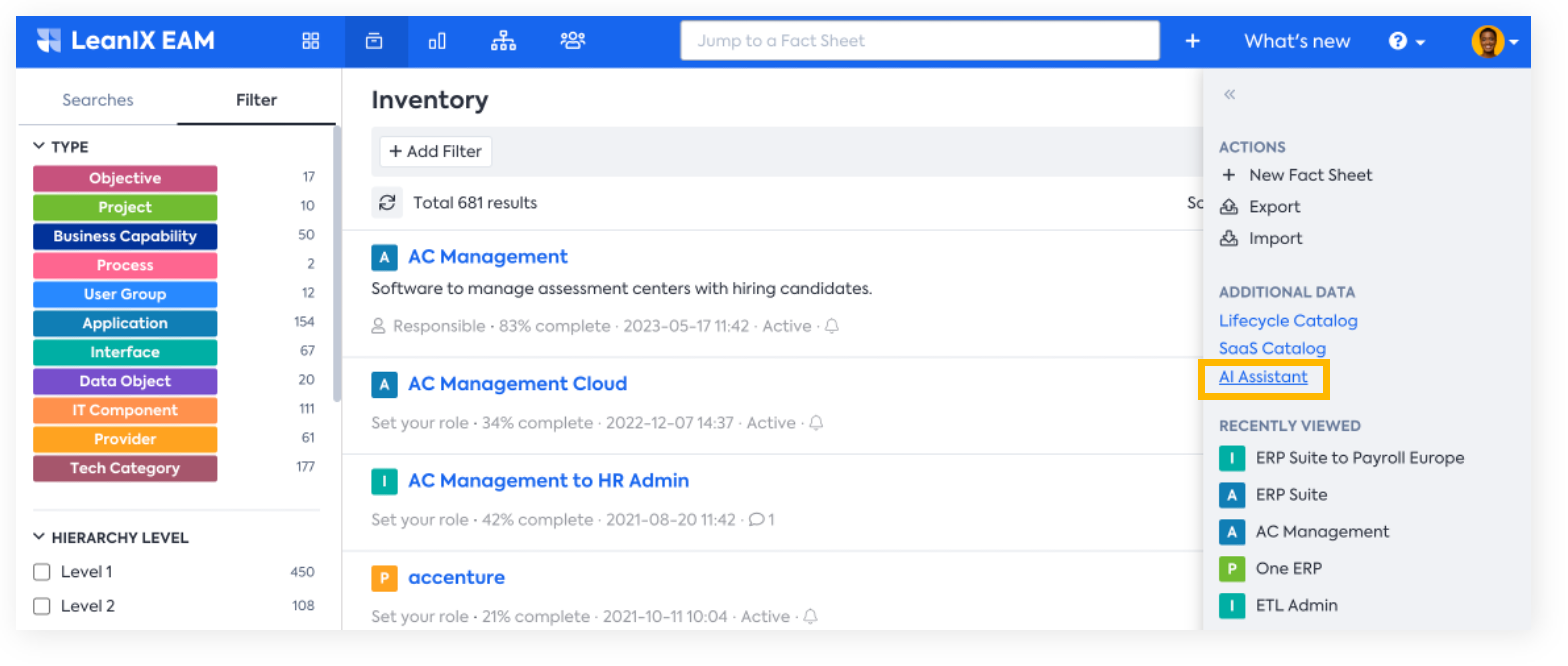Viewport: 1568px width, 666px height.
Task: Open recently viewed ERP Suite to Payroll Europe
Action: tap(1360, 458)
